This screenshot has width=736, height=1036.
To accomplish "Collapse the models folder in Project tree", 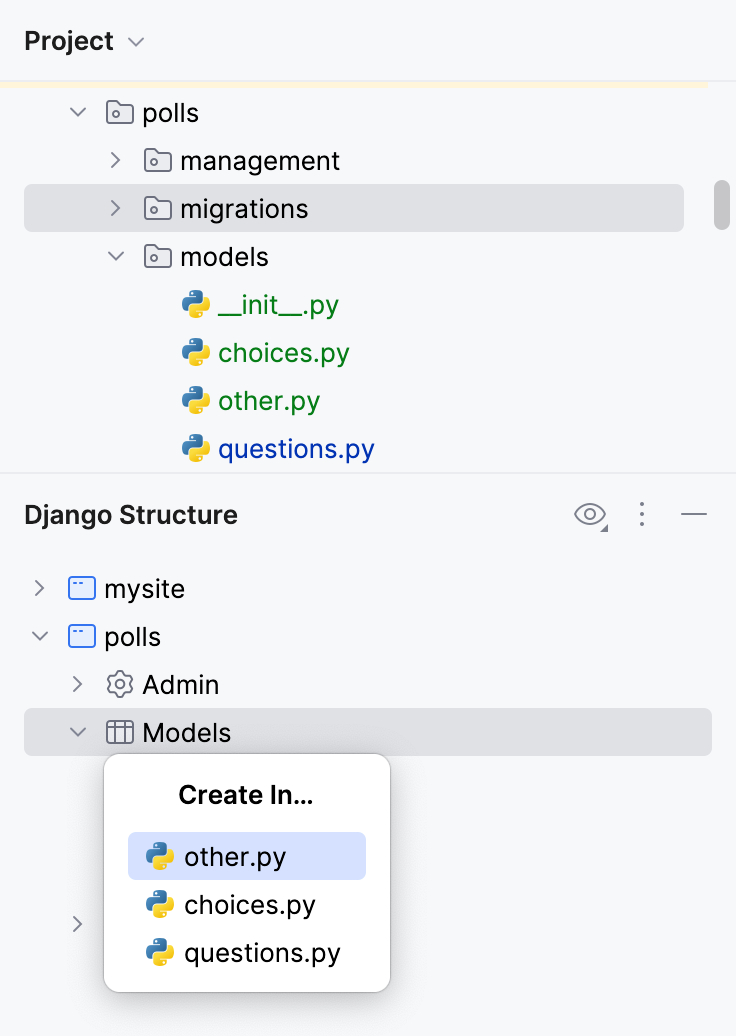I will 116,256.
